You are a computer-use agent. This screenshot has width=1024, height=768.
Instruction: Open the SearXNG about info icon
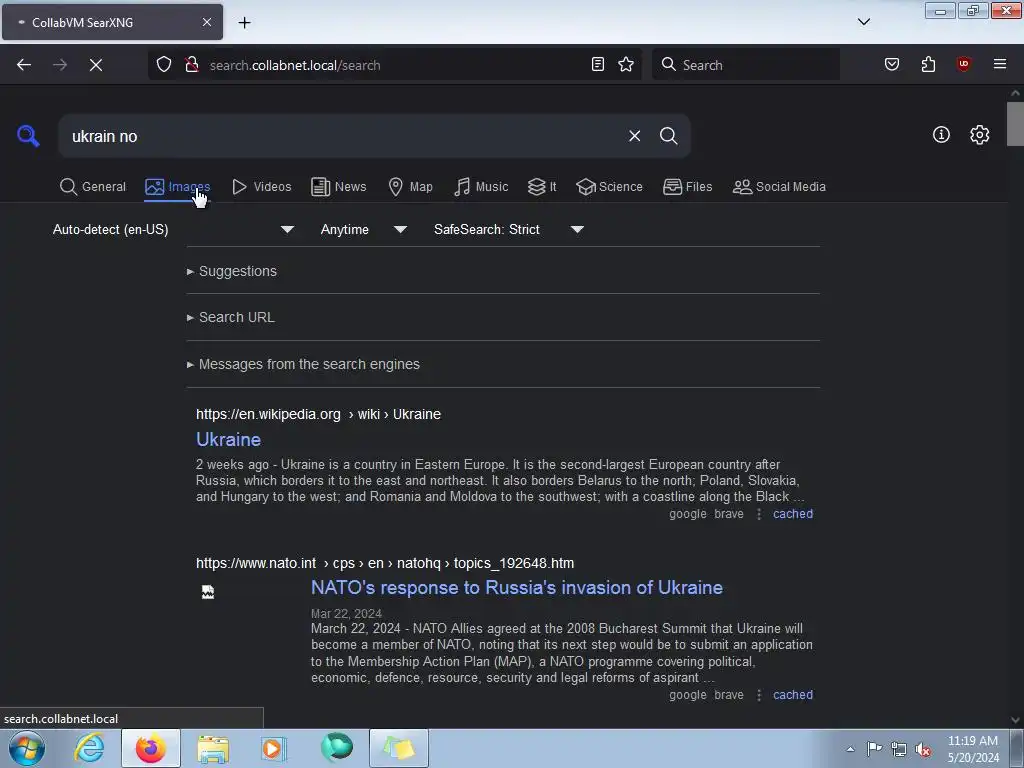click(941, 135)
